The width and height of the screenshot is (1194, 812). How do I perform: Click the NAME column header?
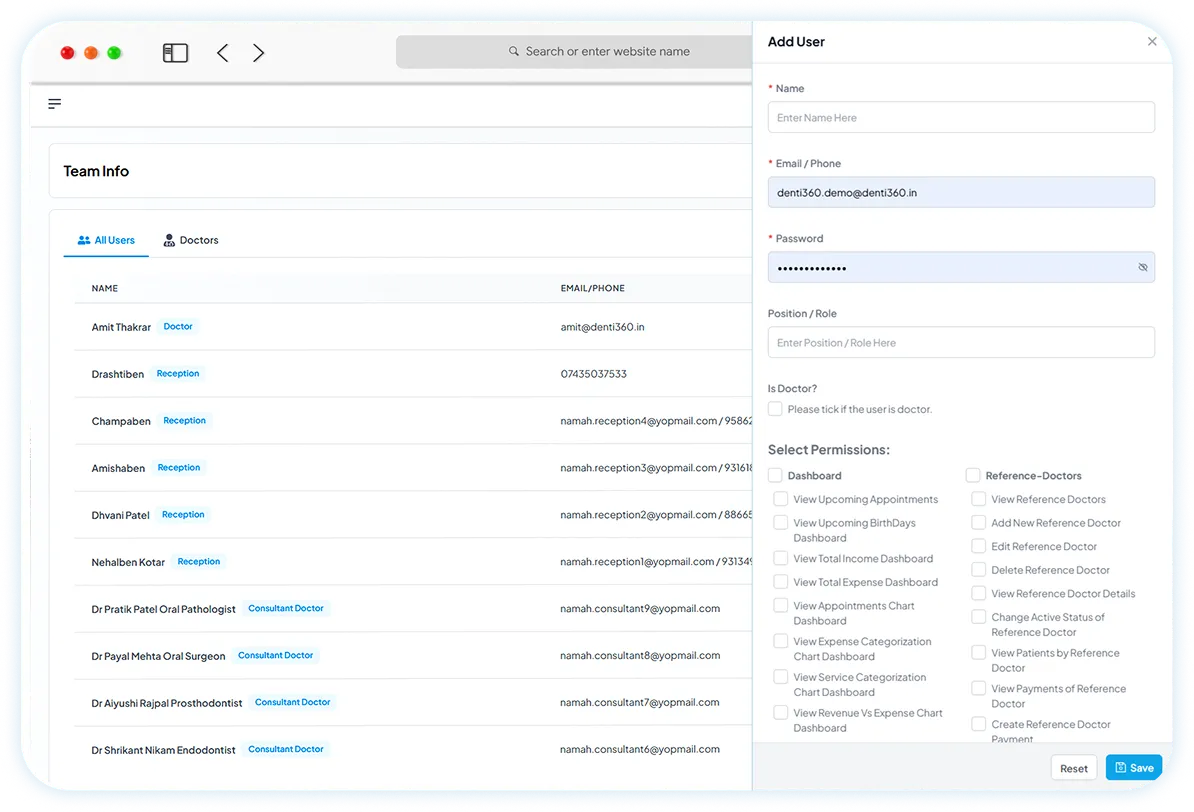tap(104, 288)
